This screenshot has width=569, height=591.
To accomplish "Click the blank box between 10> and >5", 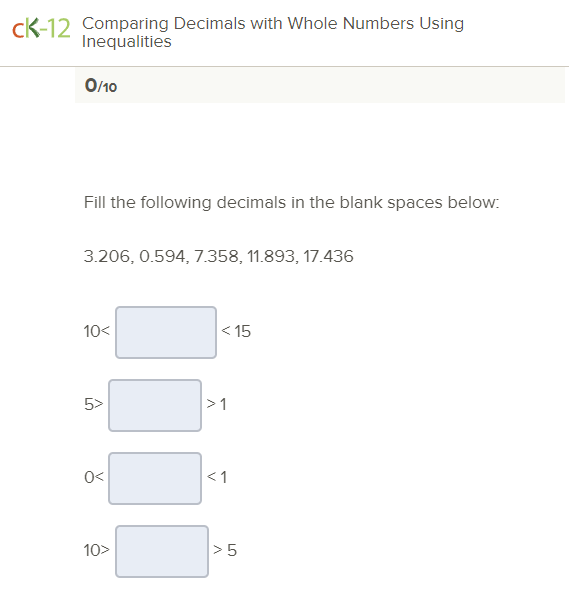I will pyautogui.click(x=162, y=551).
